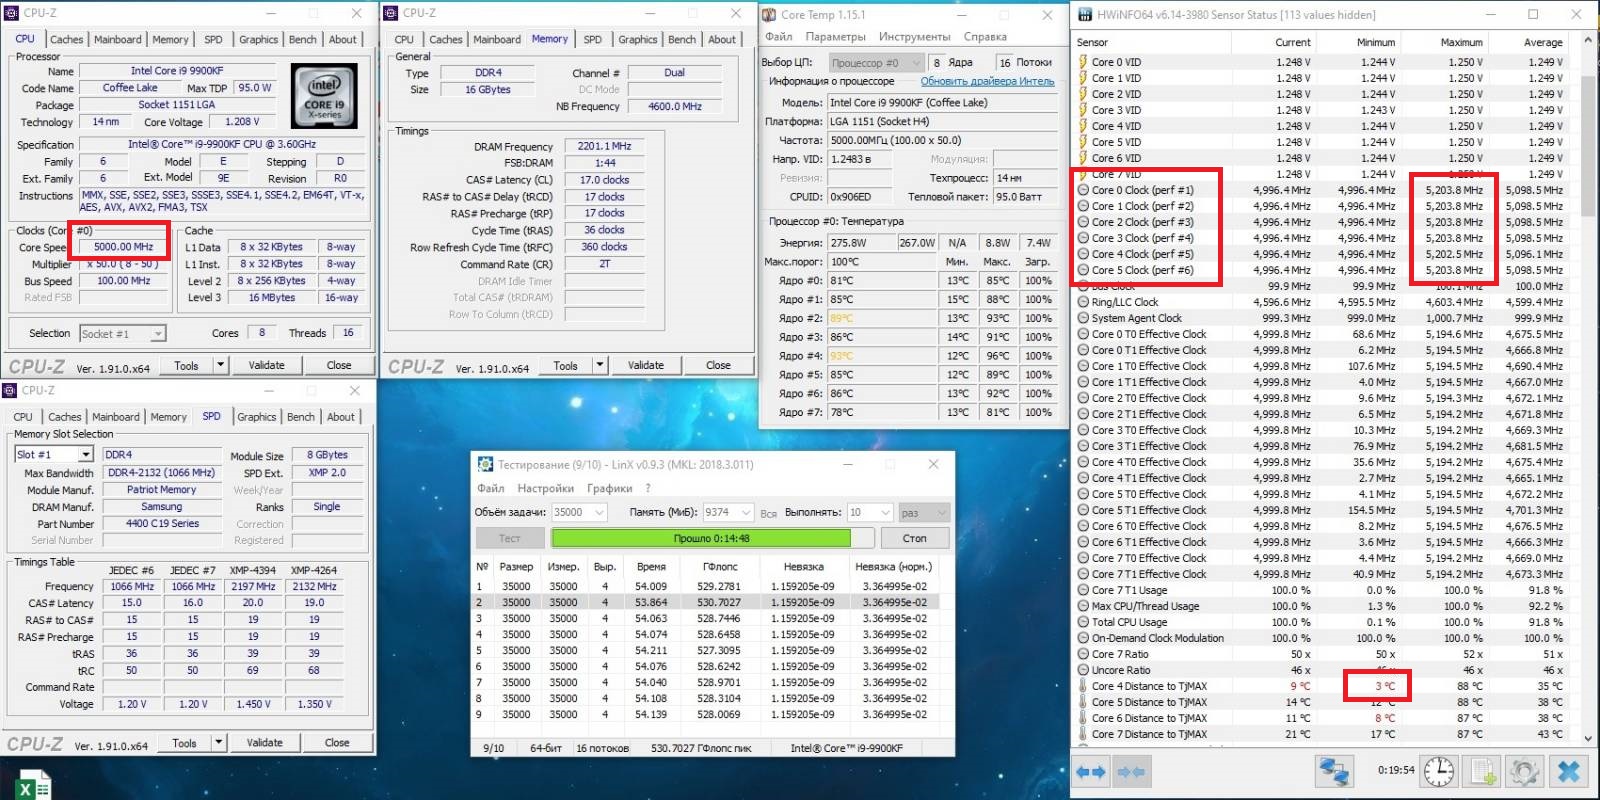Click Tools button in CPU-Z SPD window
The width and height of the screenshot is (1600, 800).
point(184,742)
